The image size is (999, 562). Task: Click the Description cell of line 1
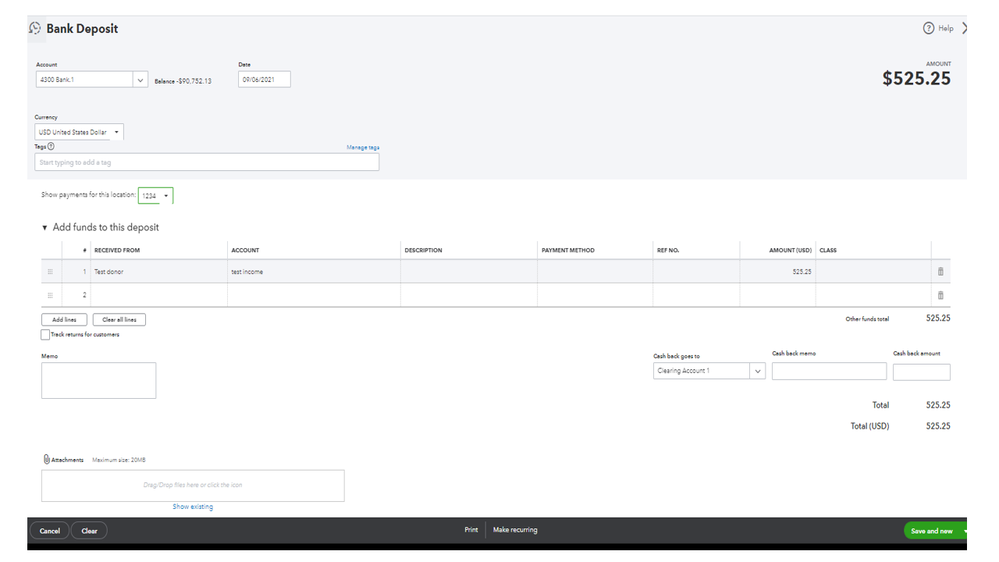tap(469, 271)
